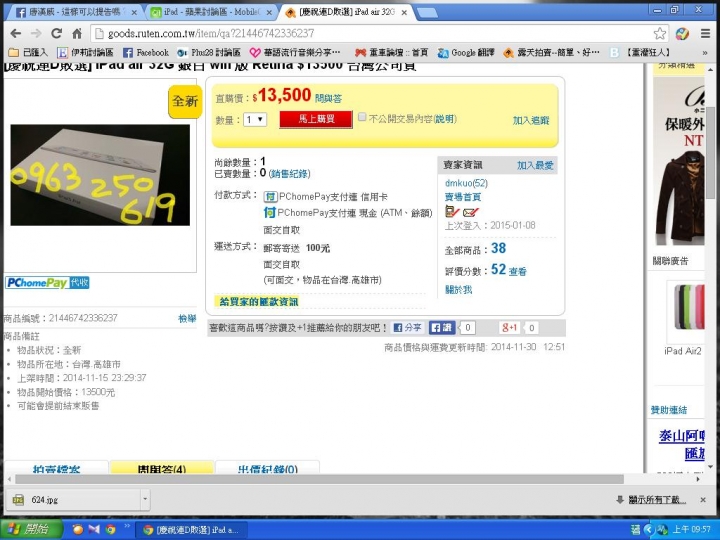Viewport: 720px width, 540px height.
Task: Click the vertical page scrollbar
Action: [710, 152]
